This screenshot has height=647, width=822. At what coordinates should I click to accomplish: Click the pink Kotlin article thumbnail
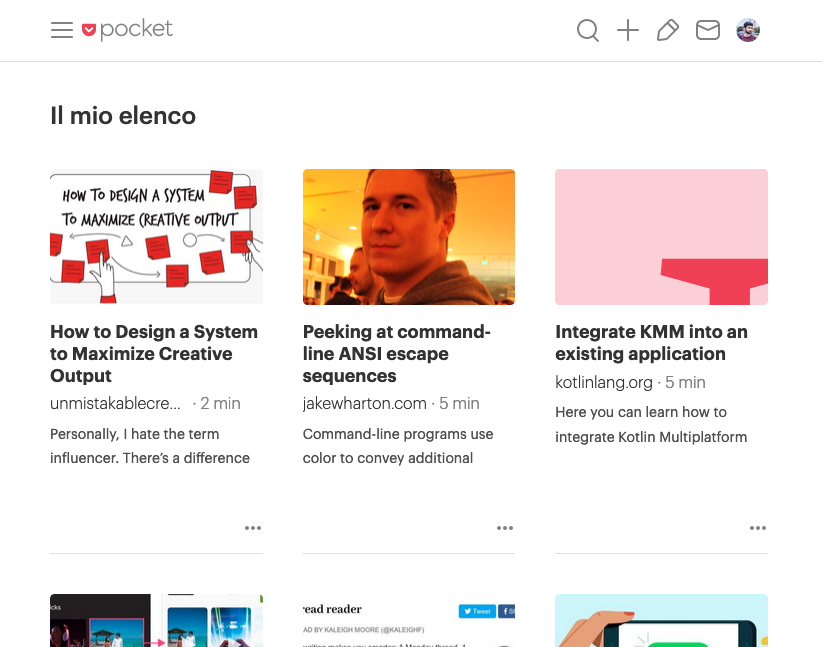click(661, 237)
